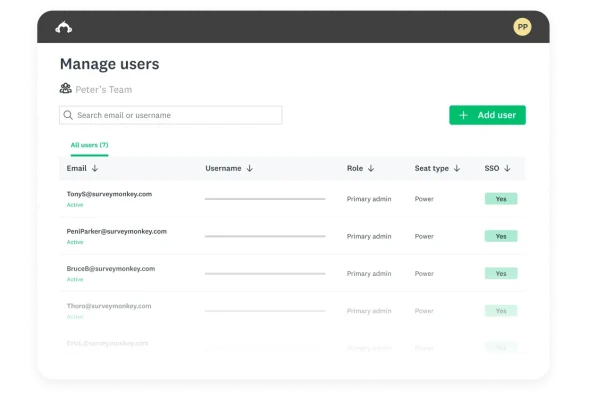Click the SurveyMonkey logo in header
Viewport: 604px width, 400px height.
point(64,27)
